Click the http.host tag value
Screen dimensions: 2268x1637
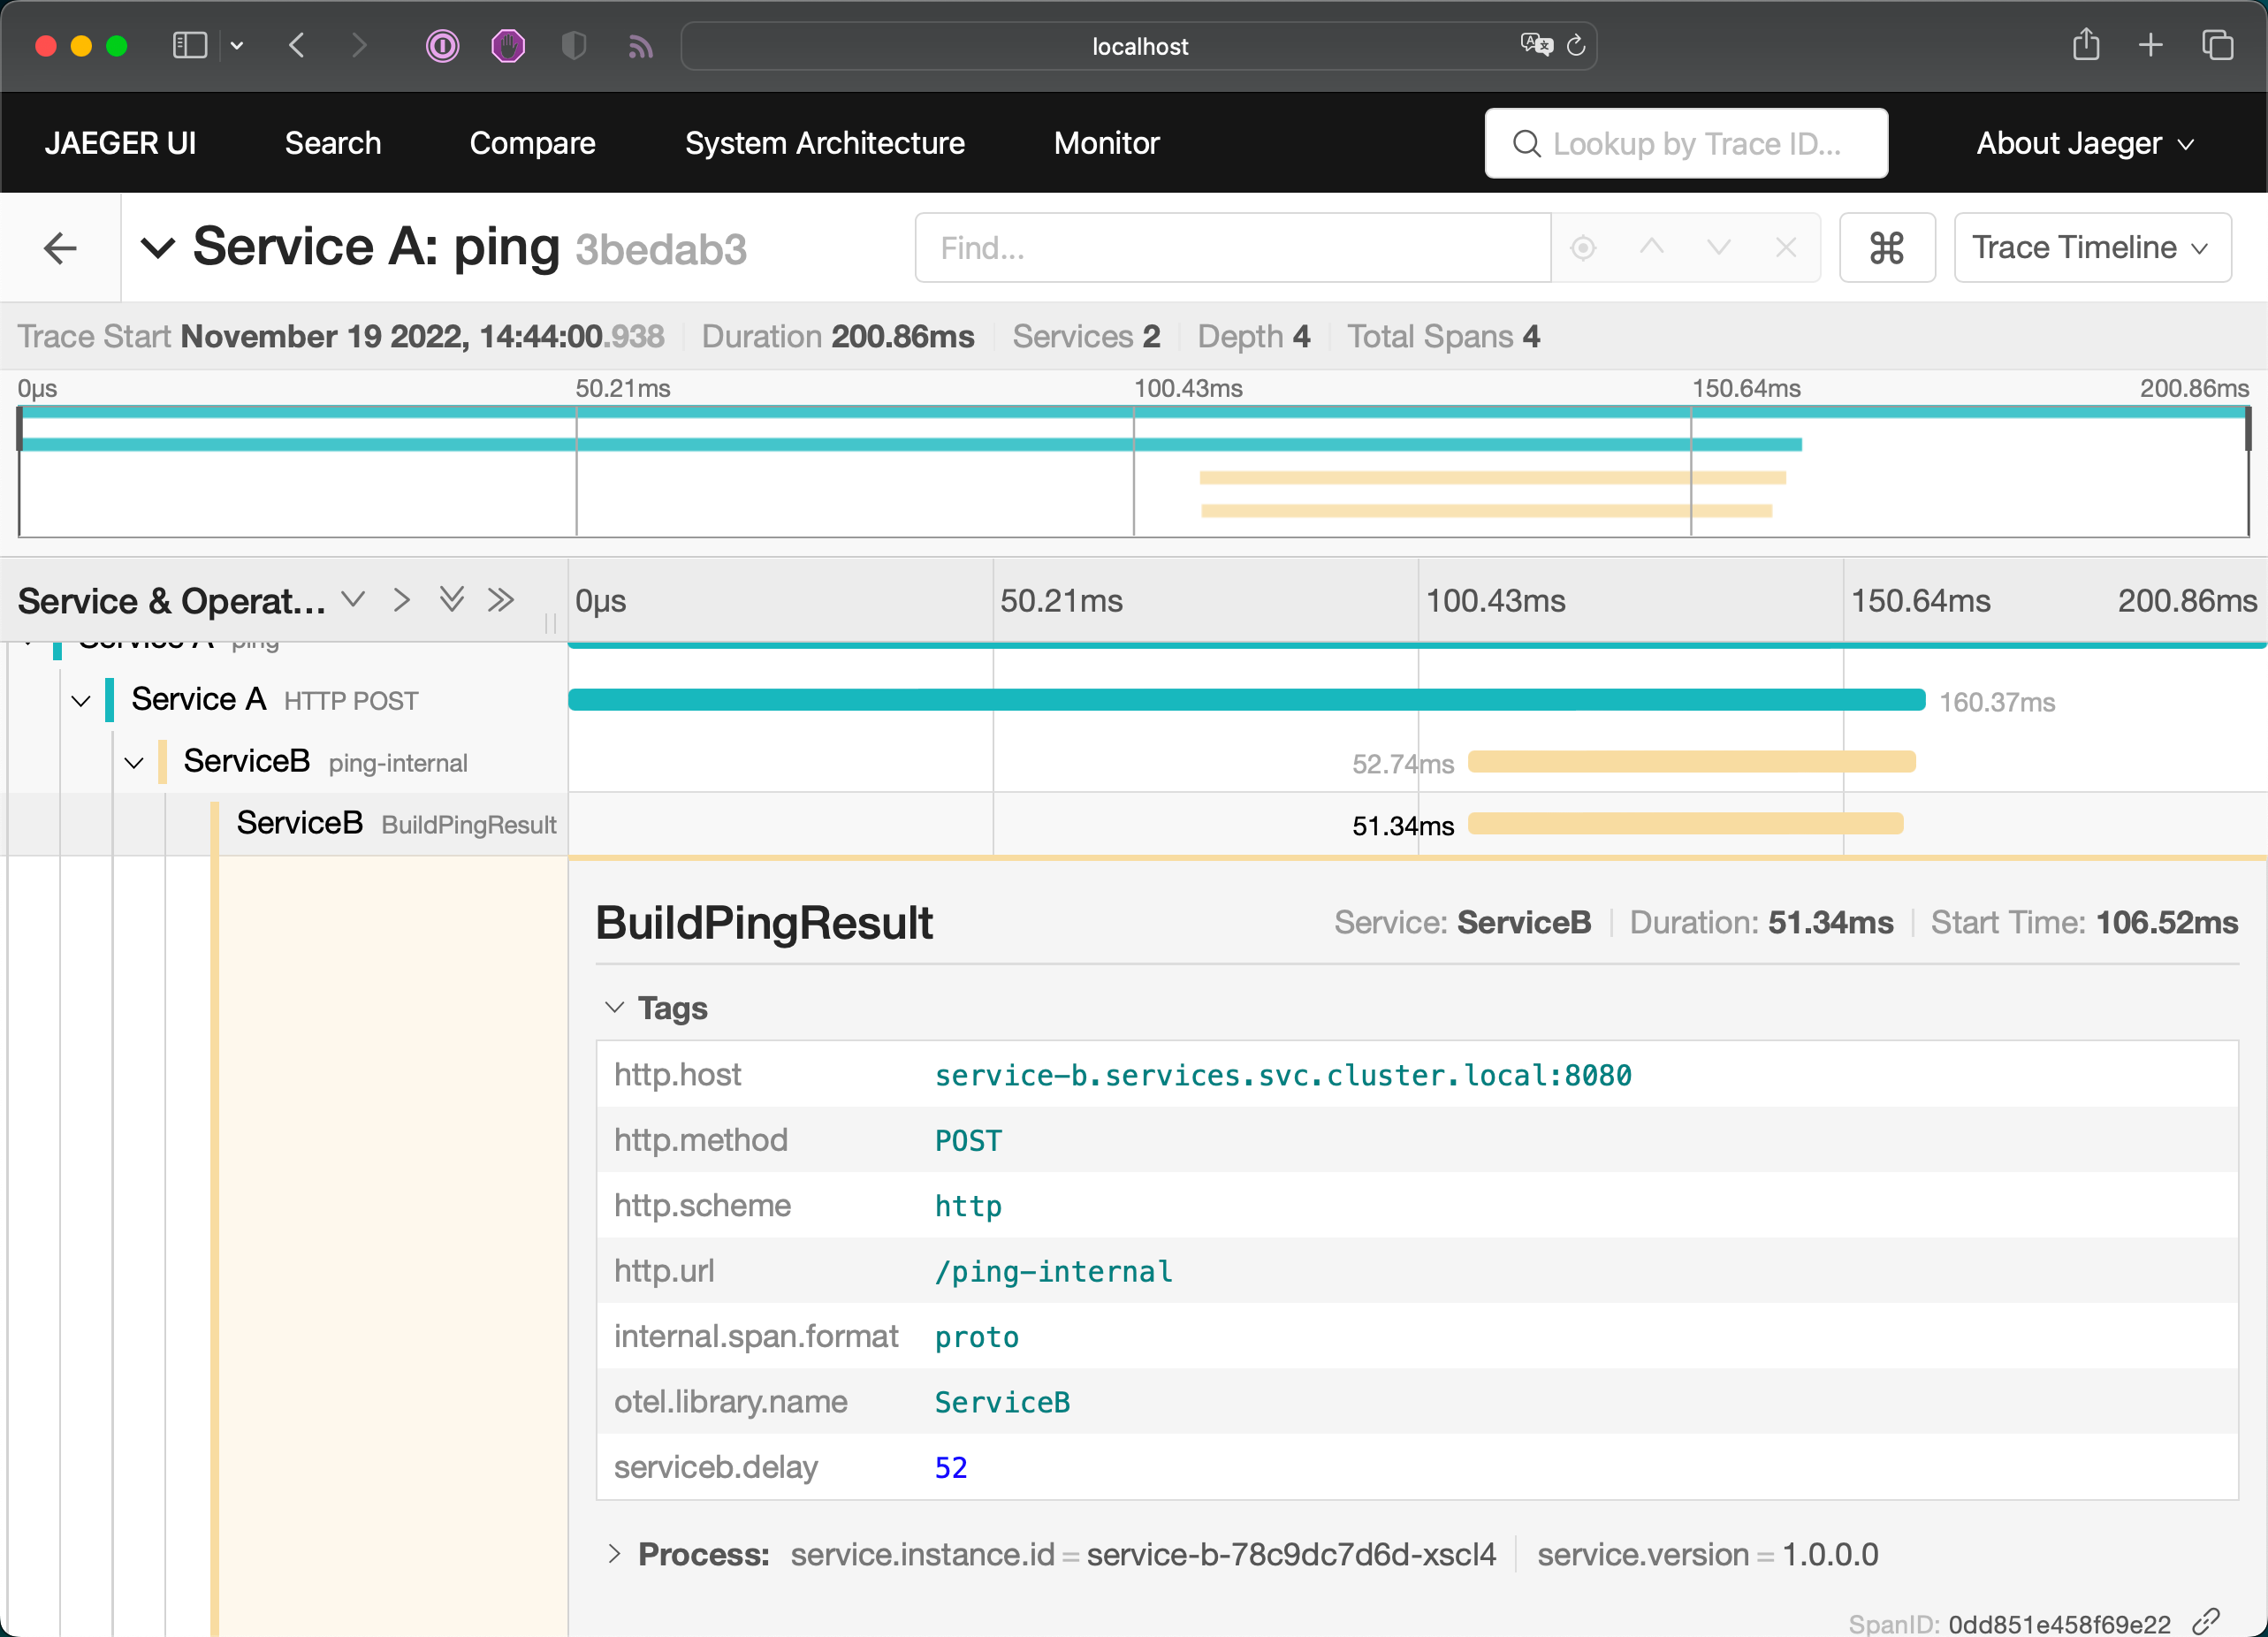[x=1283, y=1075]
